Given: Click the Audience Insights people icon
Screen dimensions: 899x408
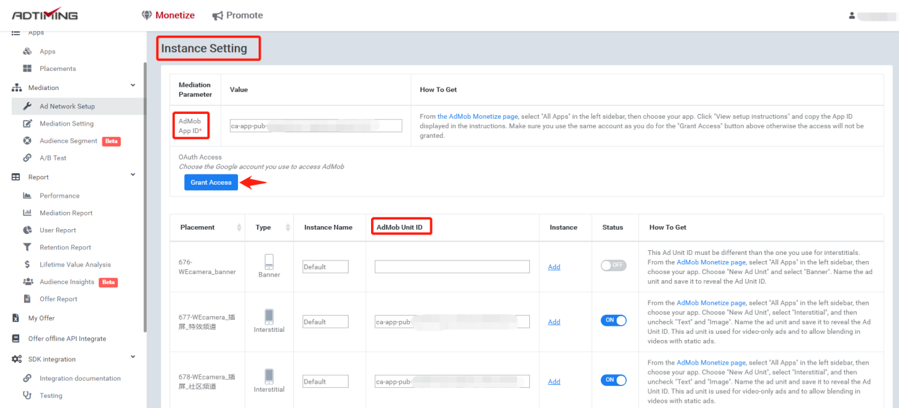Looking at the screenshot, I should coord(27,282).
